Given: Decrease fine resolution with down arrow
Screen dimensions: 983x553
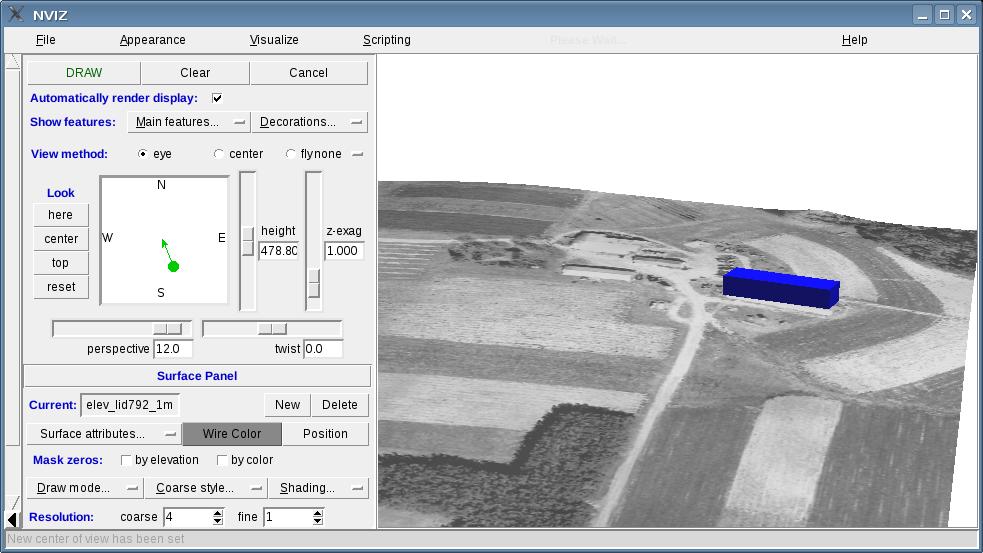Looking at the screenshot, I should (318, 522).
